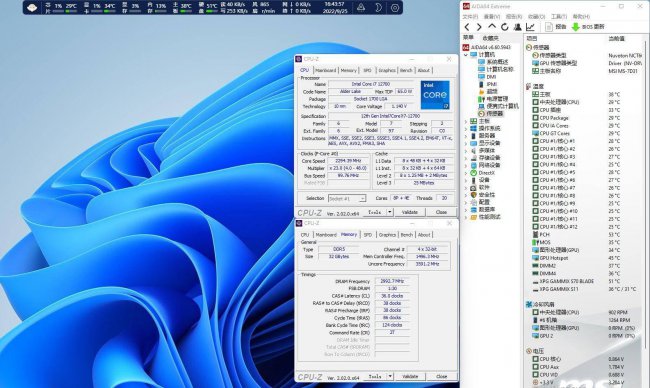Open the 工具(T) menu in AIDA64
650x388 pixels.
pos(559,17)
